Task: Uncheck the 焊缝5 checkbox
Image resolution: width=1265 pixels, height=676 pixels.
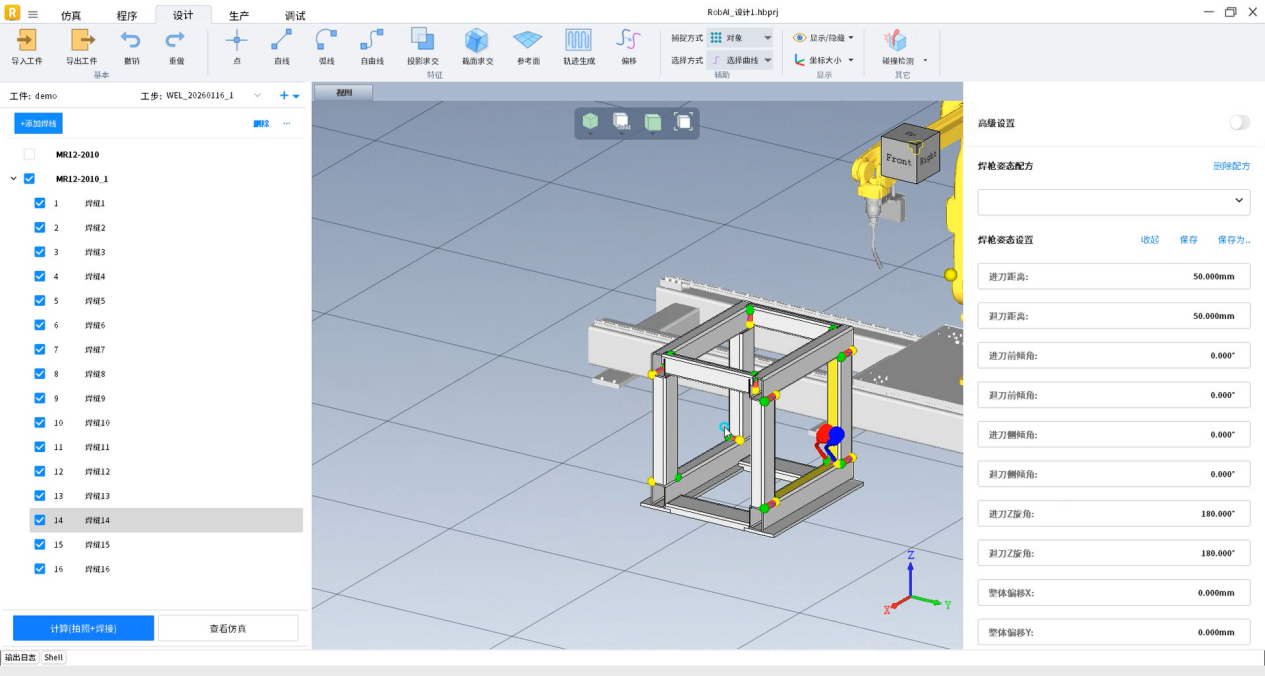Action: click(40, 300)
